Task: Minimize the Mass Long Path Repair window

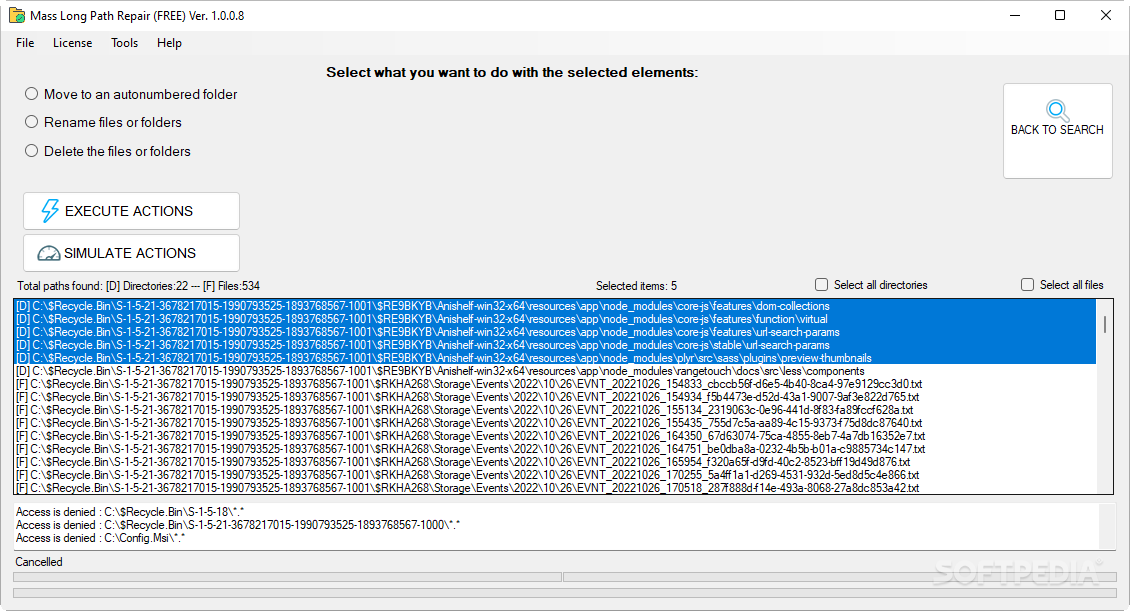Action: 1015,15
